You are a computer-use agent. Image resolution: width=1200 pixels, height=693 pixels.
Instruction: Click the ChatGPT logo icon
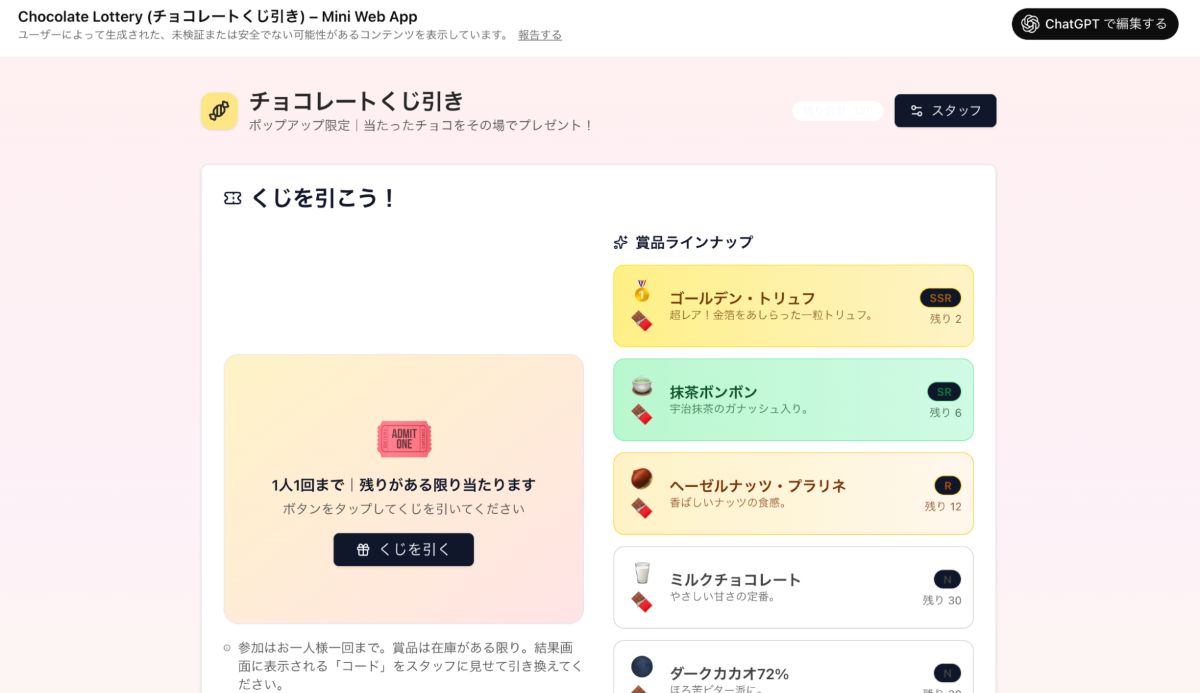coord(1030,24)
